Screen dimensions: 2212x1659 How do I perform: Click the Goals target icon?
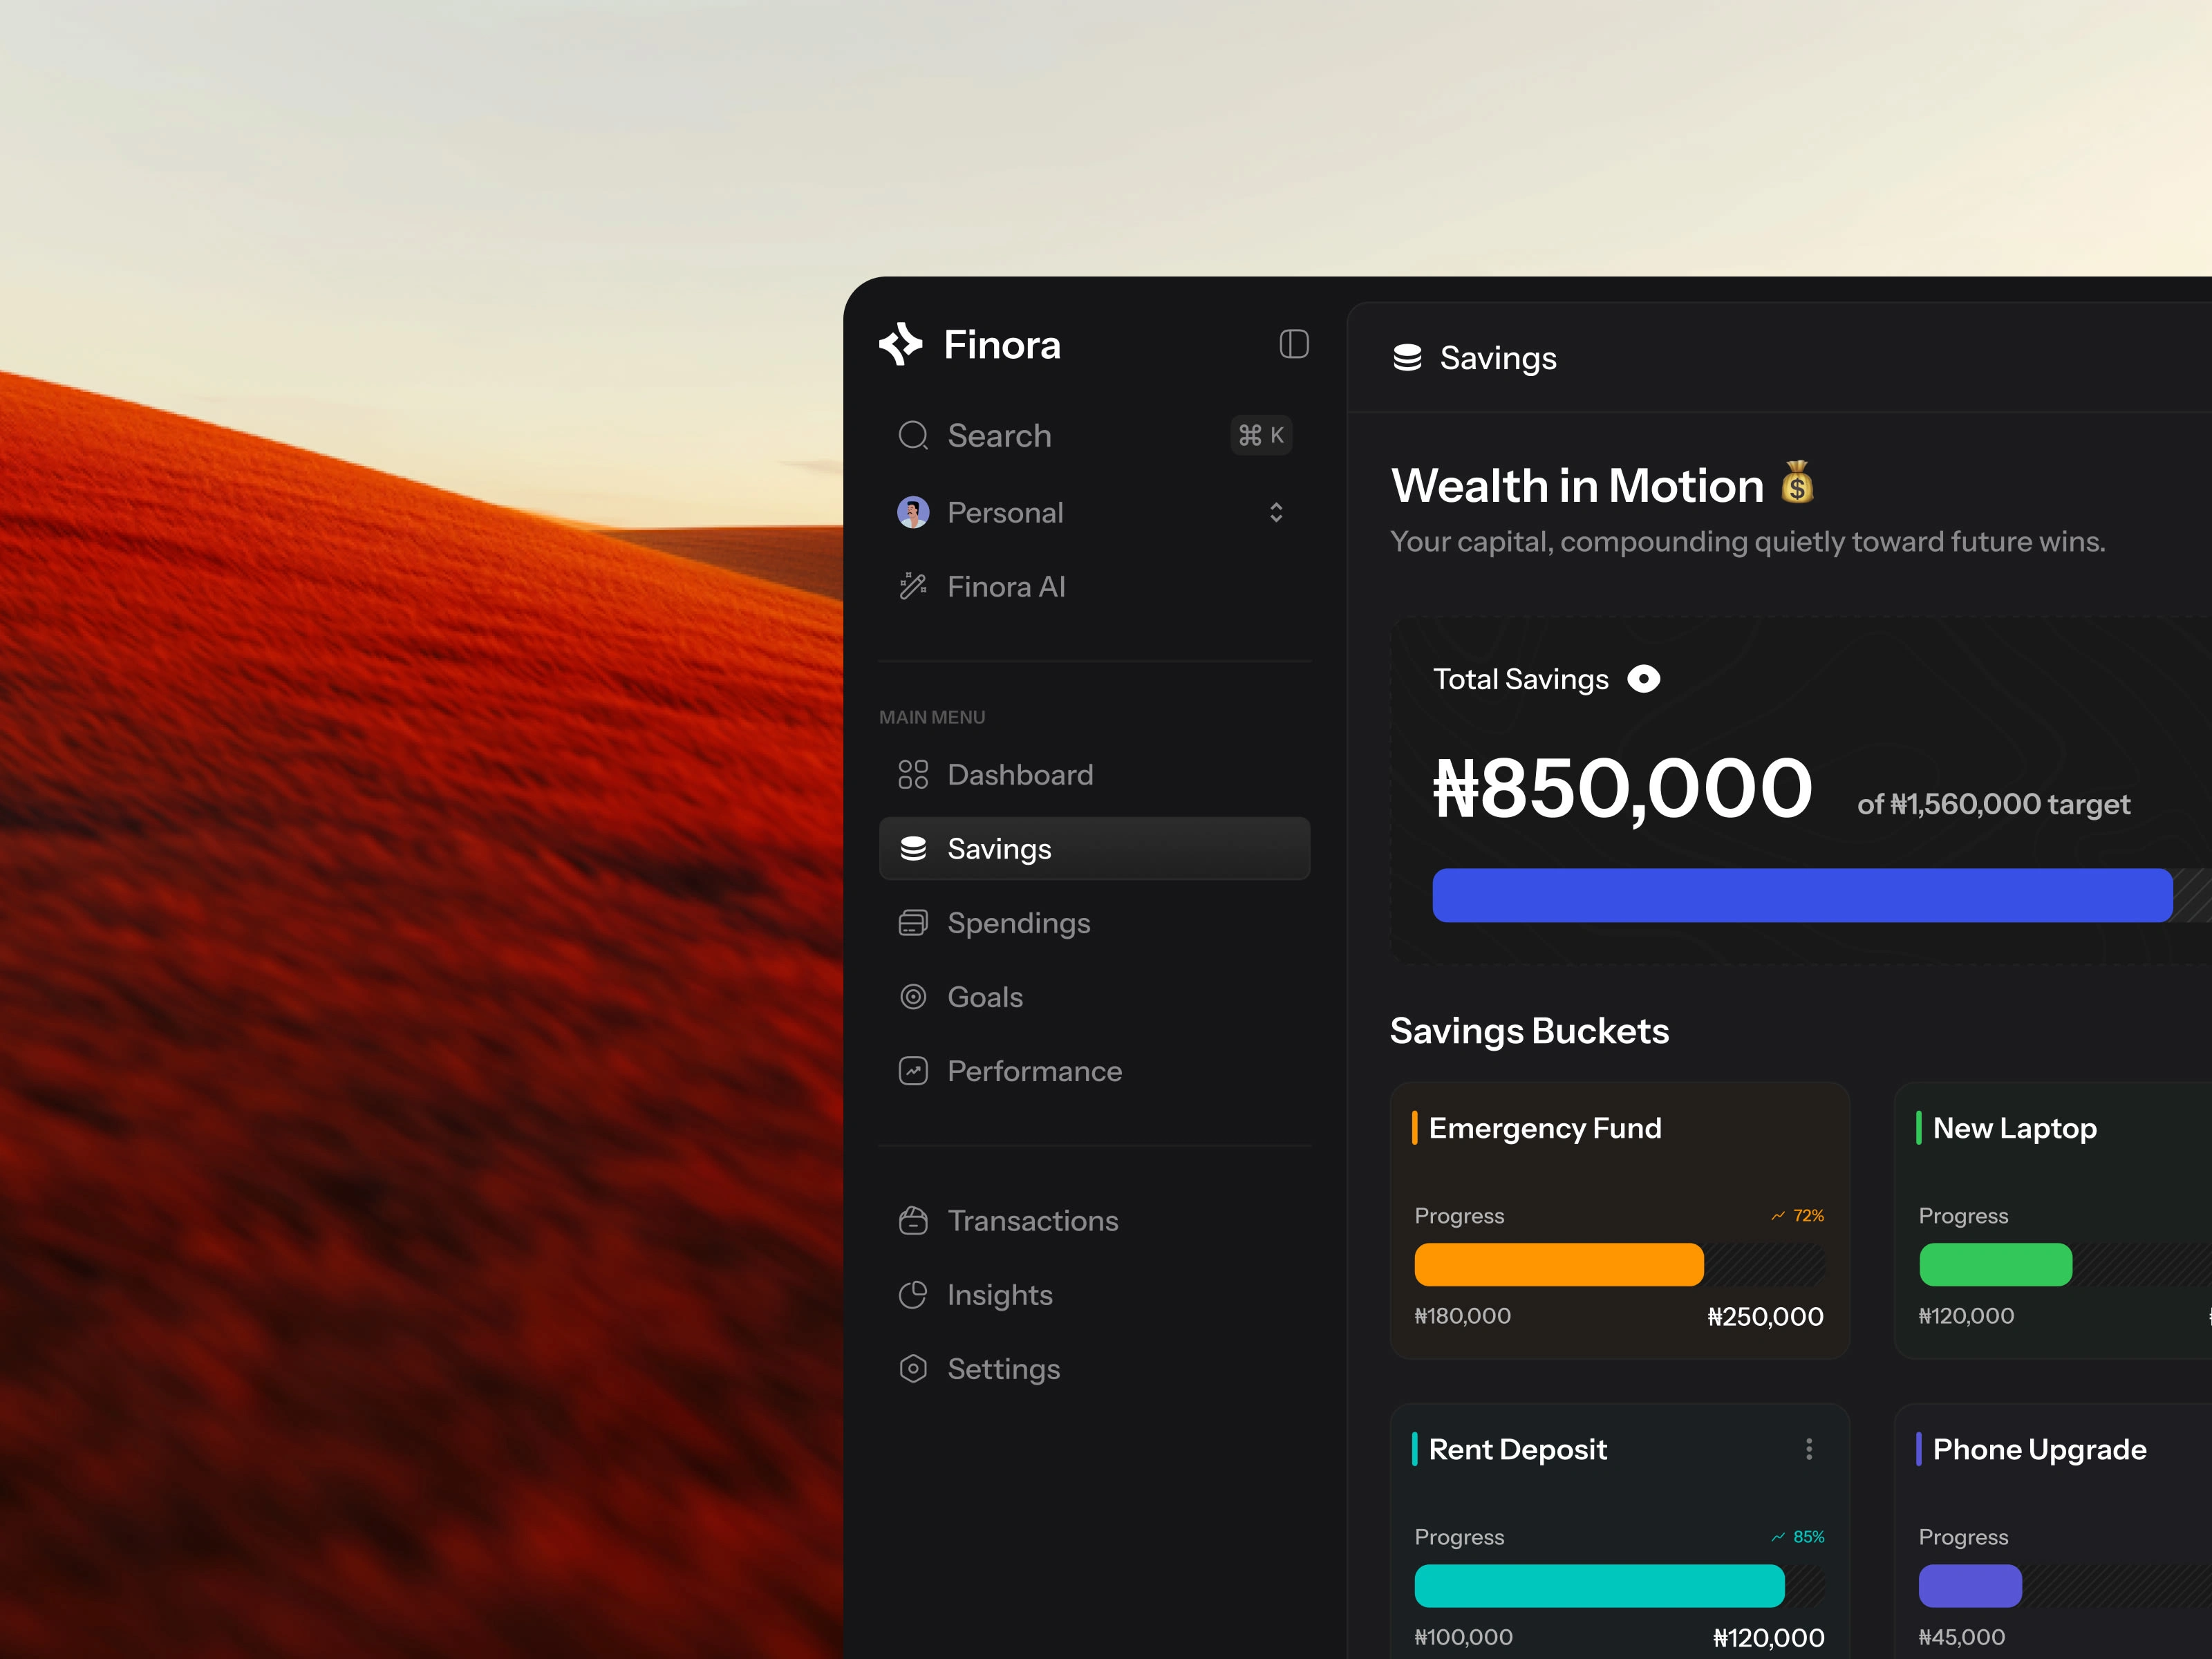[913, 996]
